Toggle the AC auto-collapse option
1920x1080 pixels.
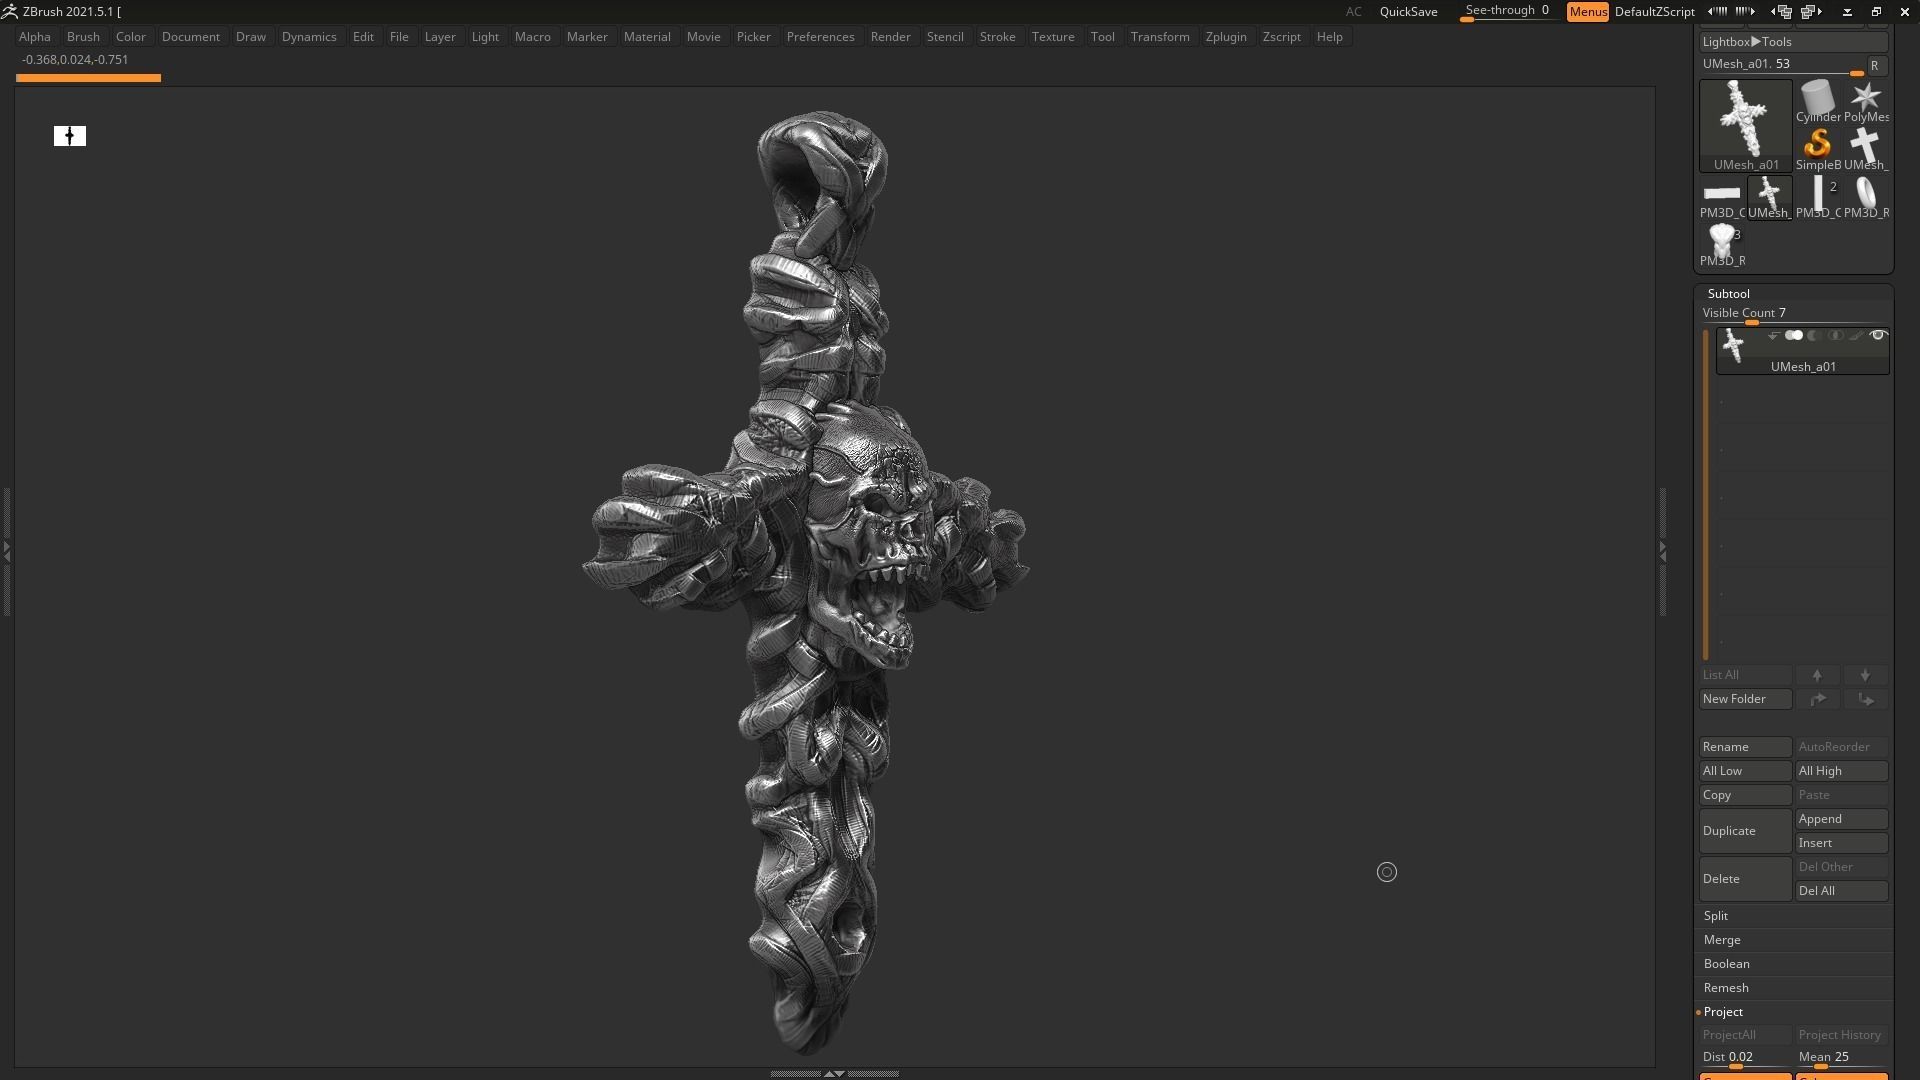[x=1353, y=12]
